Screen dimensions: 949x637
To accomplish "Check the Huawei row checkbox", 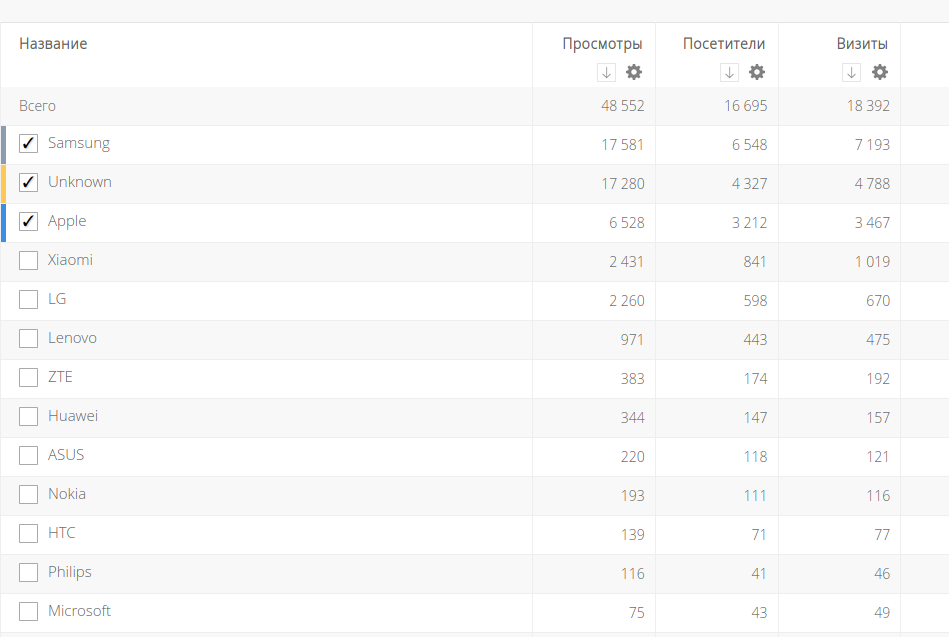I will 29,417.
